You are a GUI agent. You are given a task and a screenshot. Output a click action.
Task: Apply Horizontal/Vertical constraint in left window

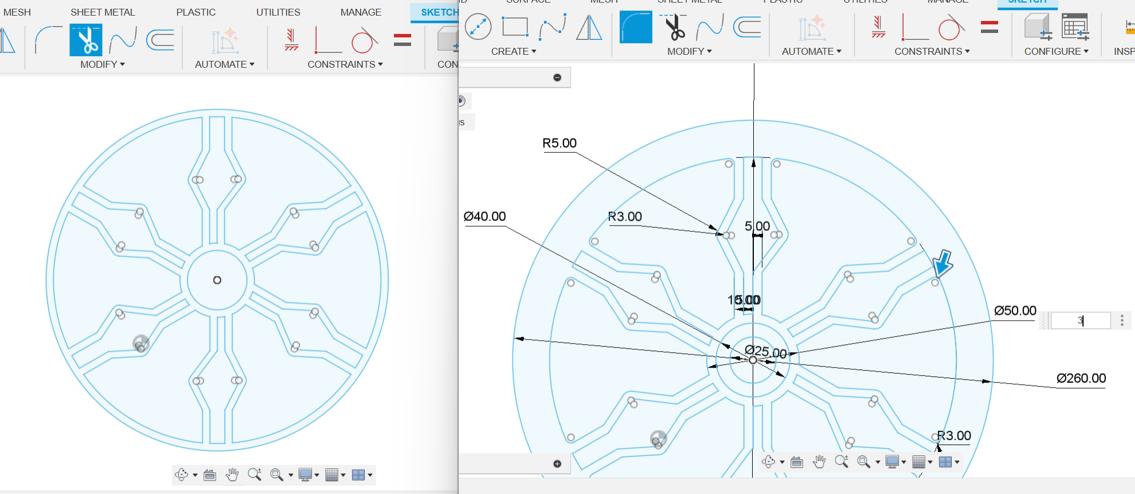327,41
